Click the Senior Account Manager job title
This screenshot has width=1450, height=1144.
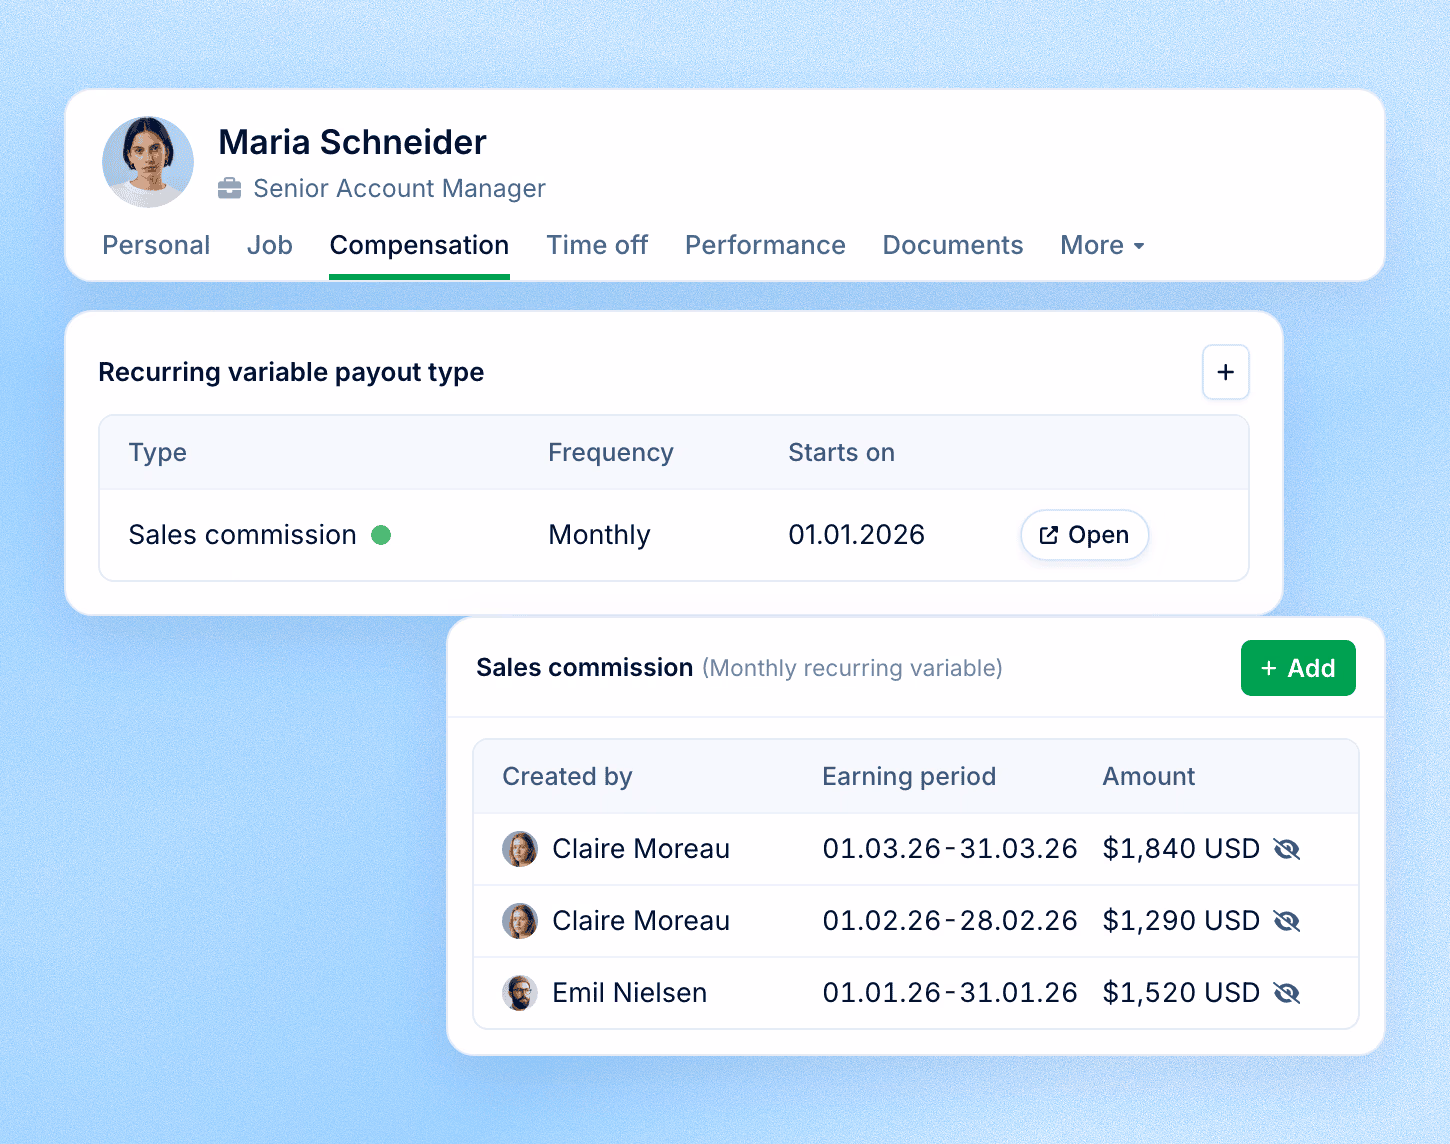pos(399,189)
